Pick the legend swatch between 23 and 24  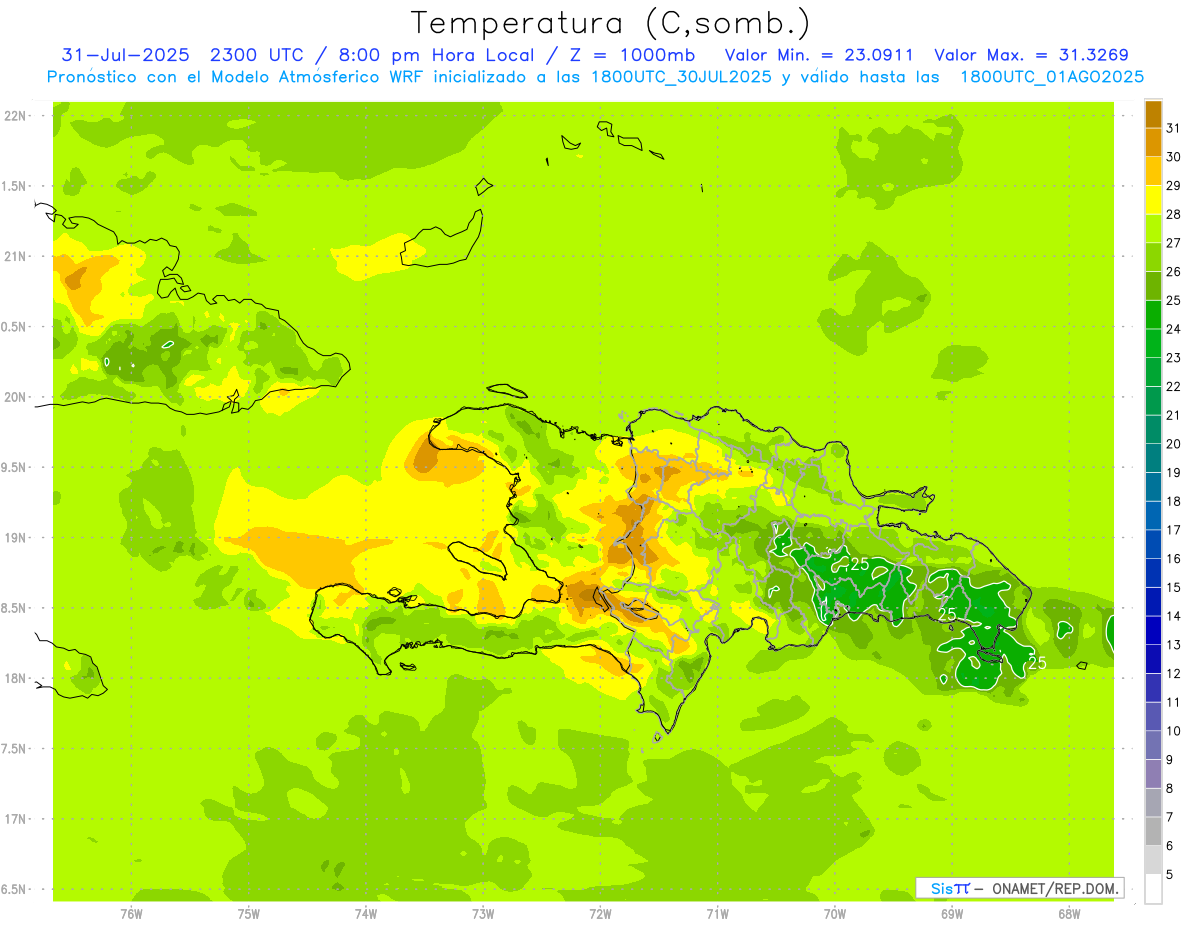1153,343
